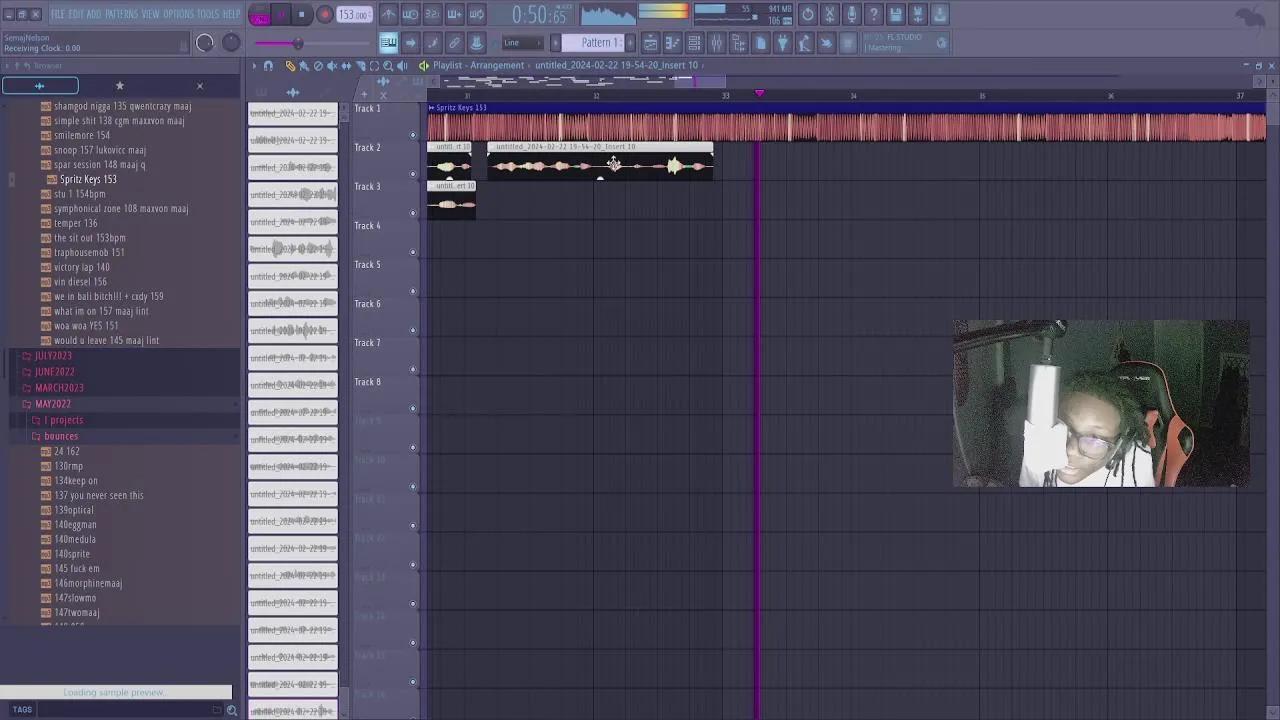Click the Help question mark icon

[x=875, y=14]
